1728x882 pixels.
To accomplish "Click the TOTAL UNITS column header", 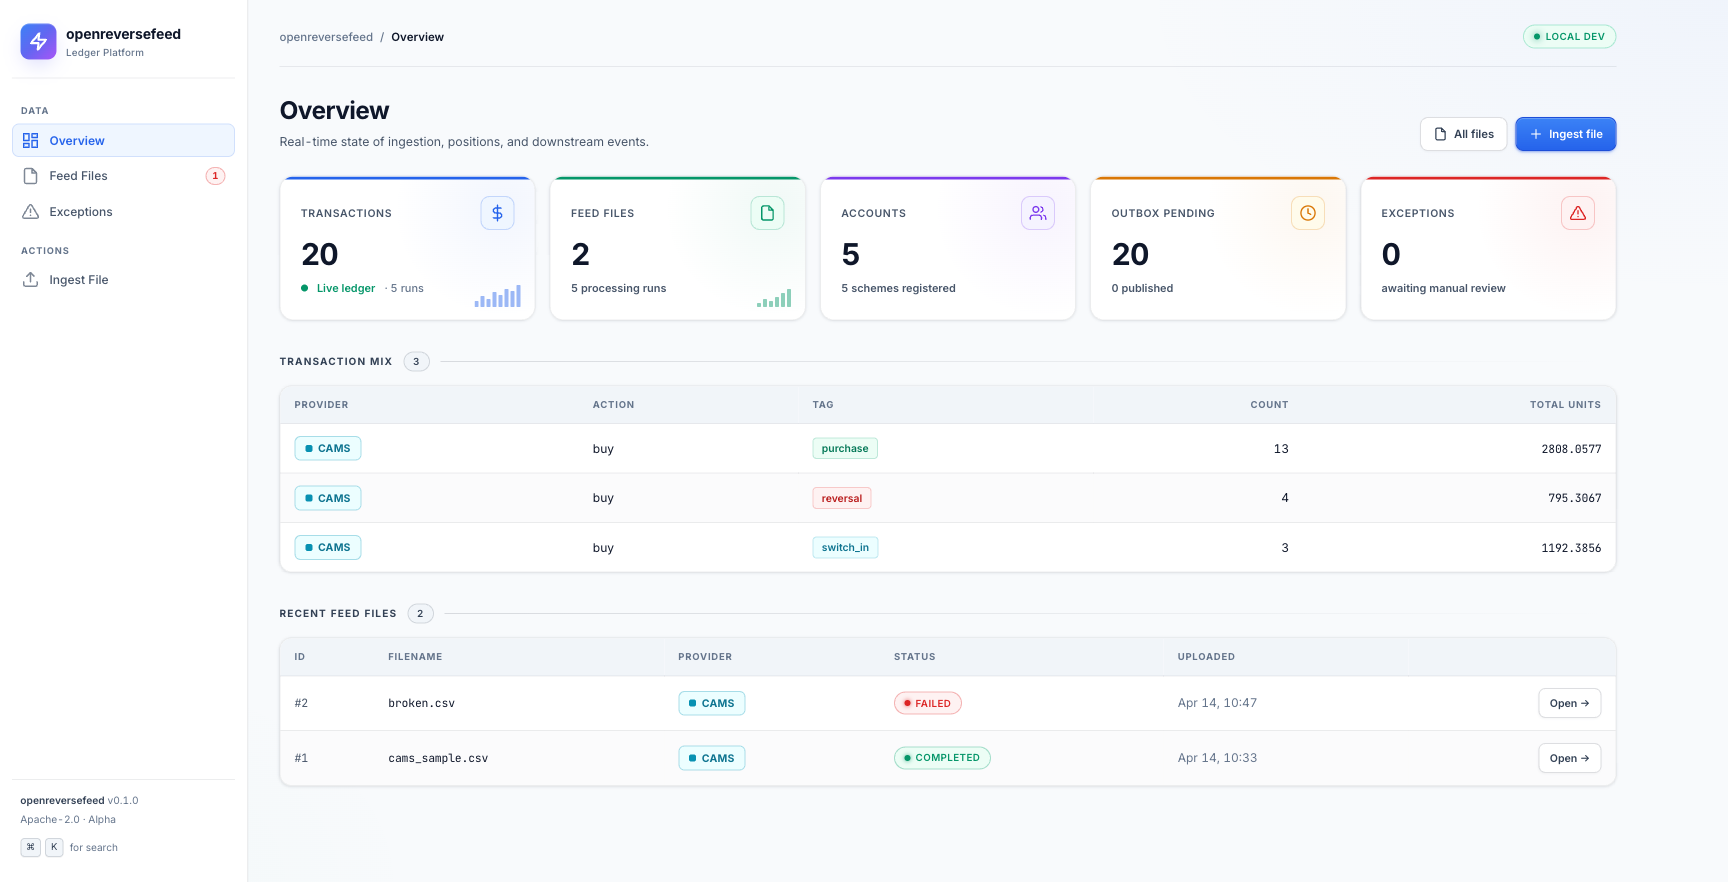I will (x=1565, y=405).
